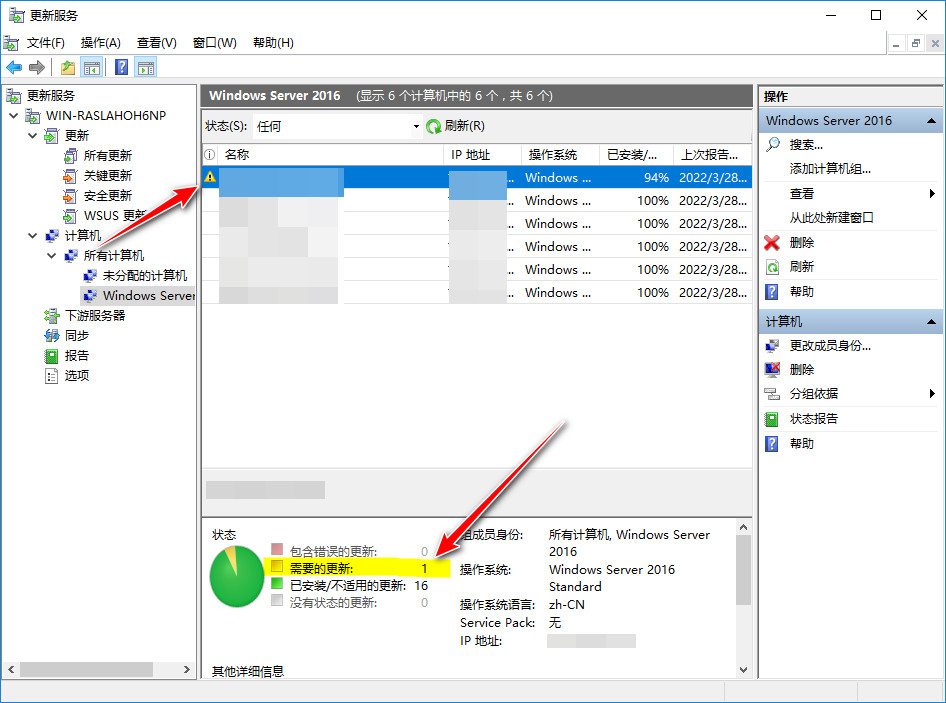Sort by Name (名称) column header
Image resolution: width=946 pixels, height=703 pixels.
(331, 154)
